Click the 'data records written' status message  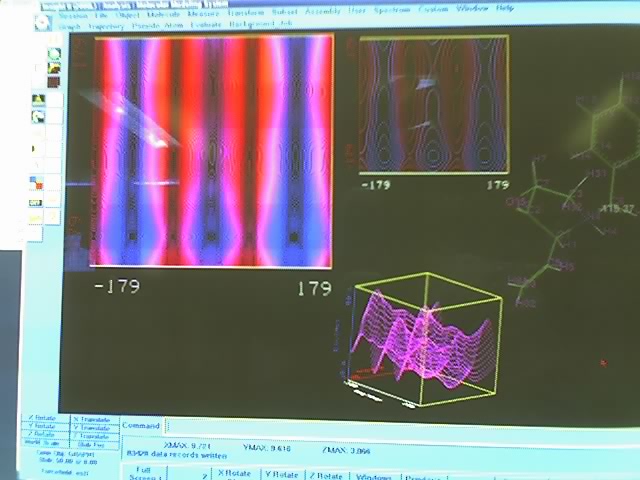(x=177, y=454)
